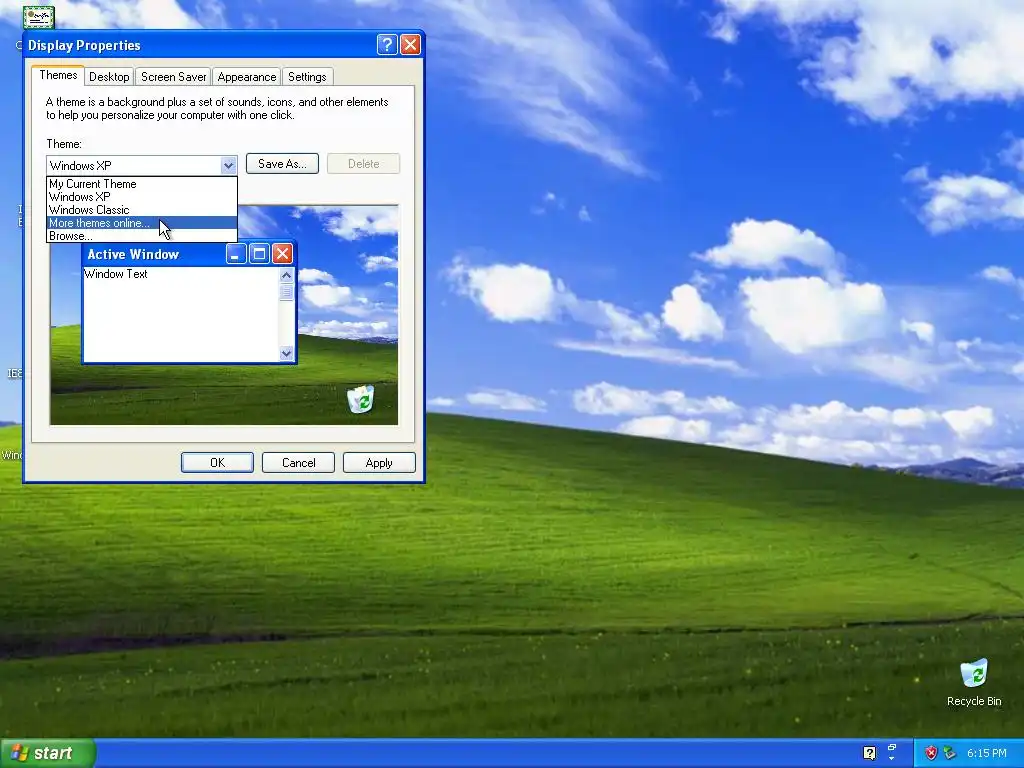The height and width of the screenshot is (768, 1024).
Task: Click the taskbar clock showing 6:15 PM
Action: 987,753
